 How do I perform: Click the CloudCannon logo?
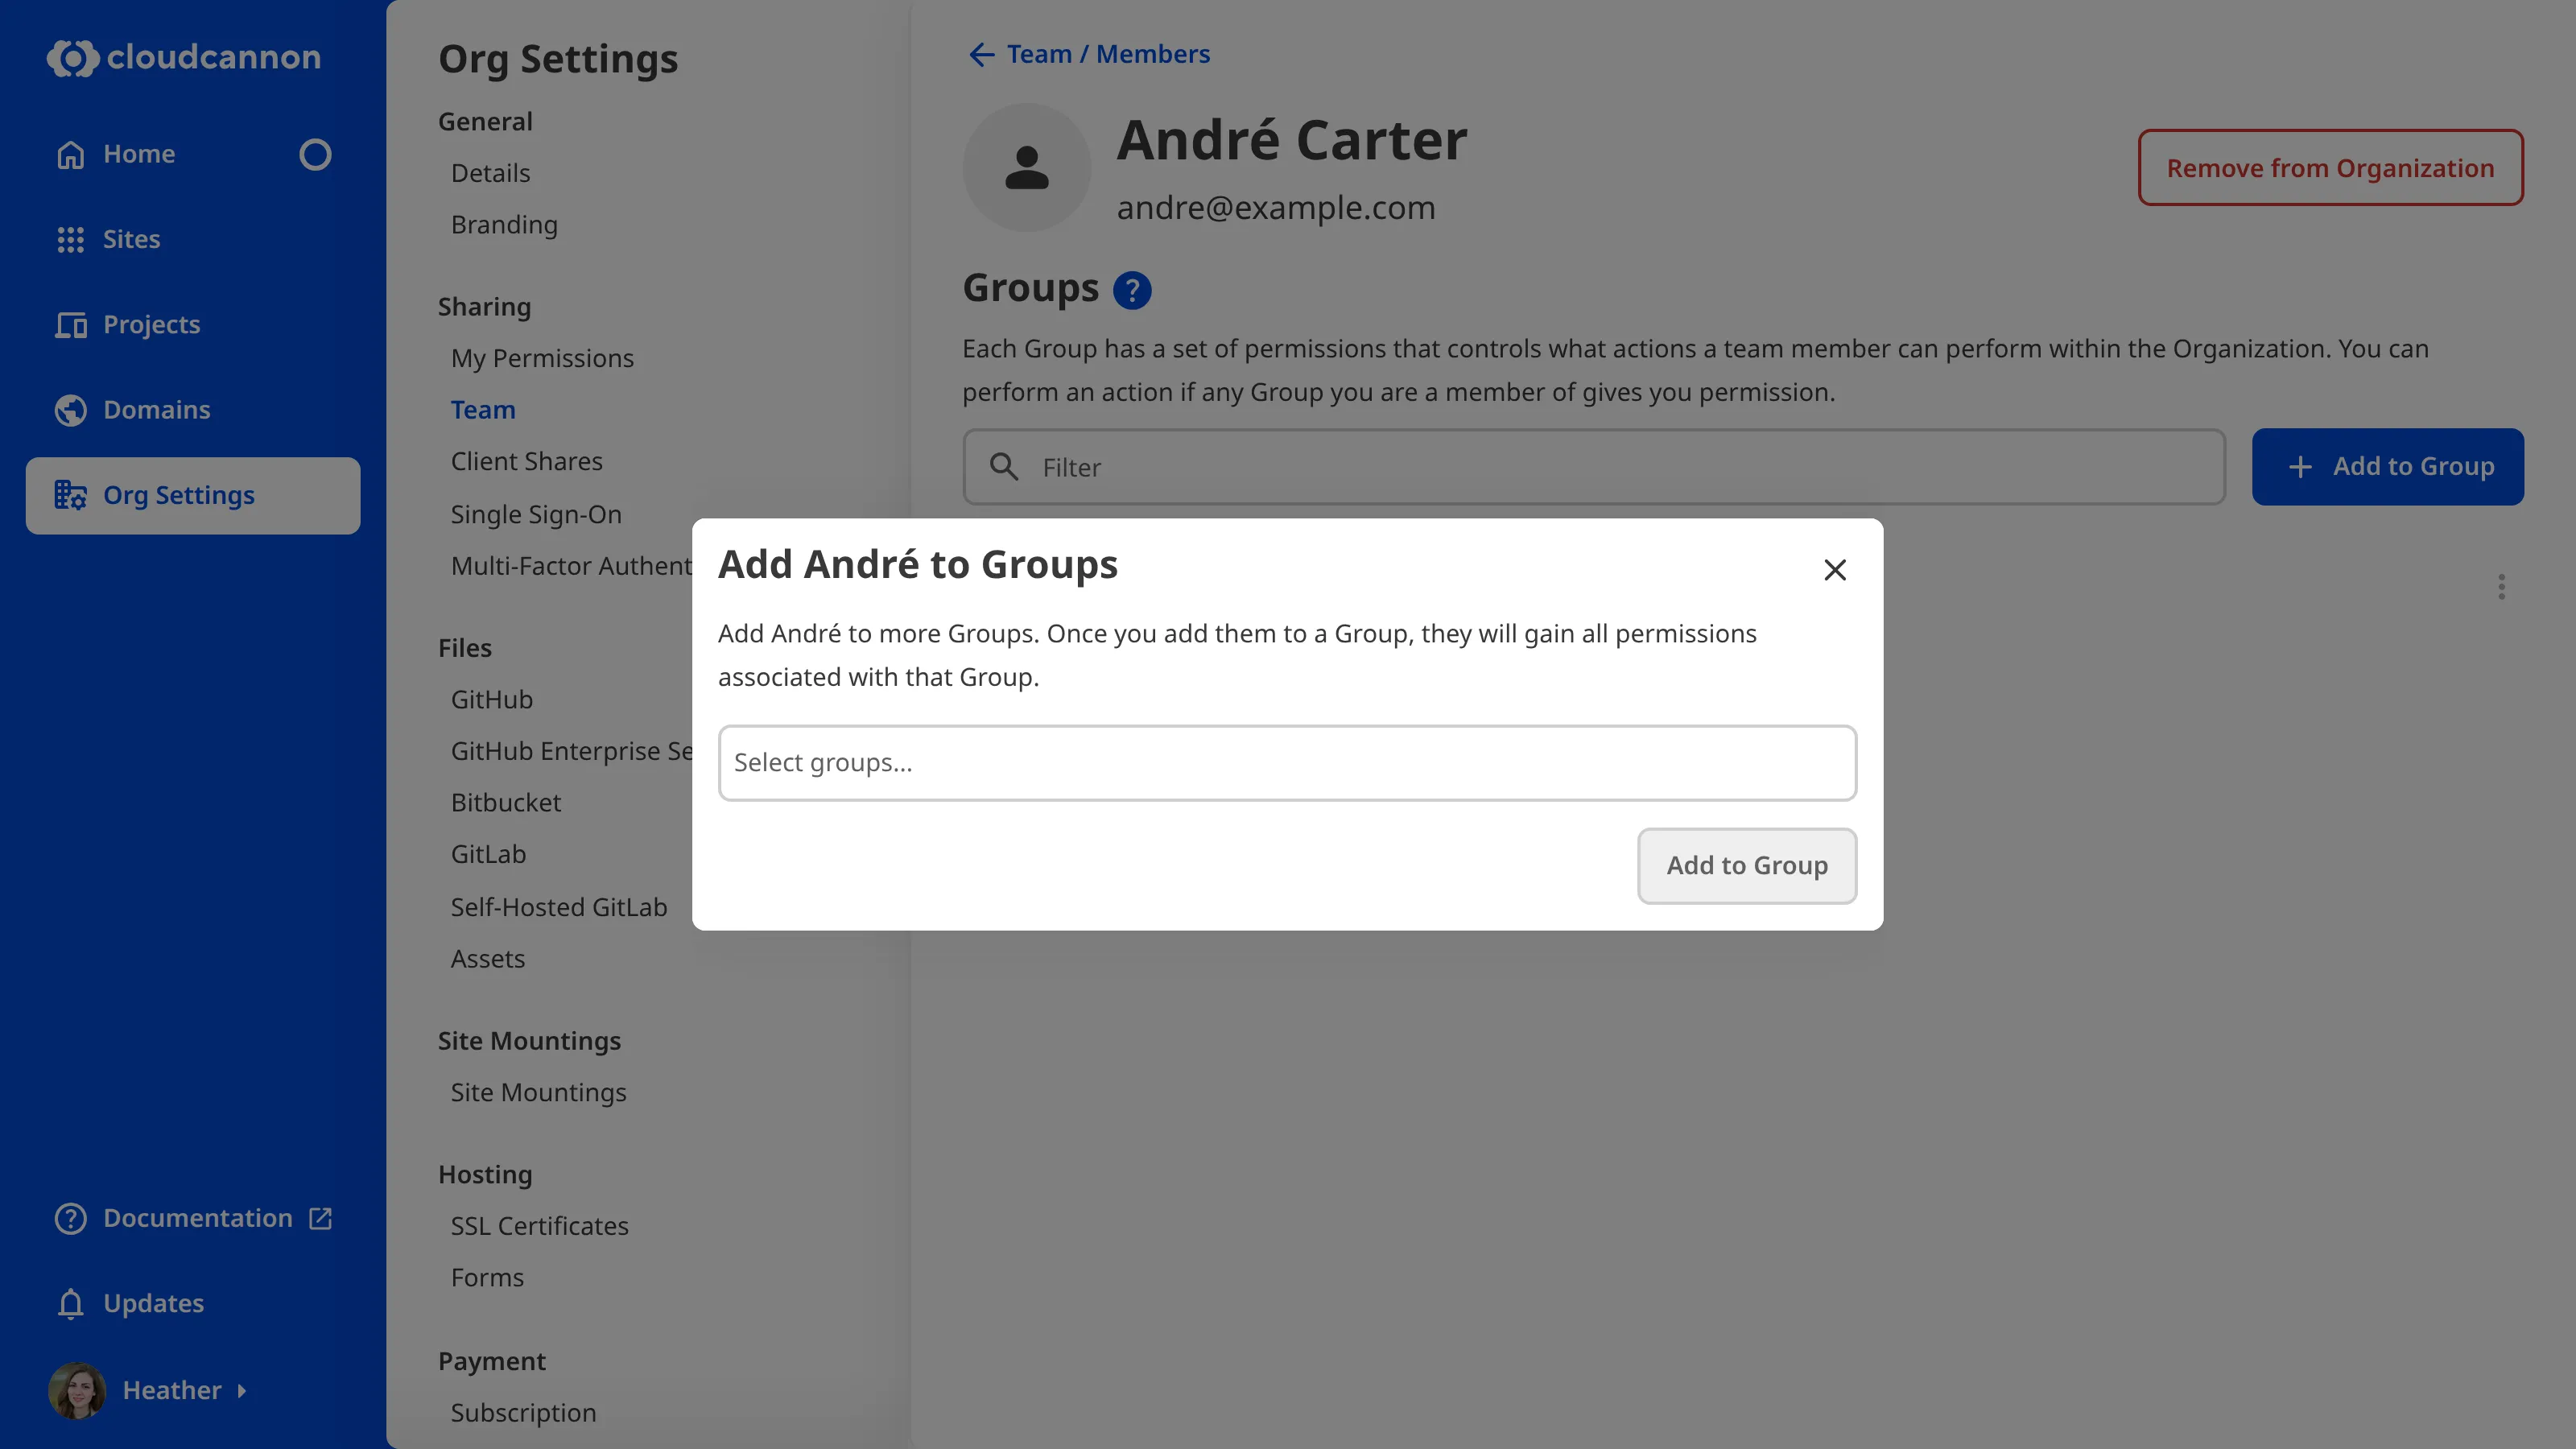coord(184,57)
